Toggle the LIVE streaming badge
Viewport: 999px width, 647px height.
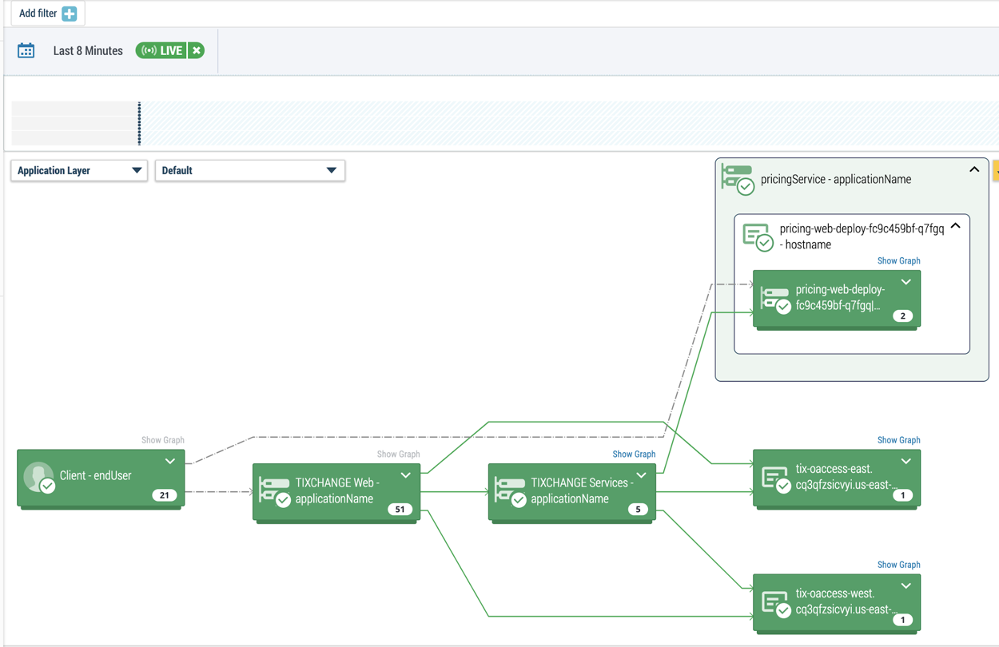[x=170, y=49]
